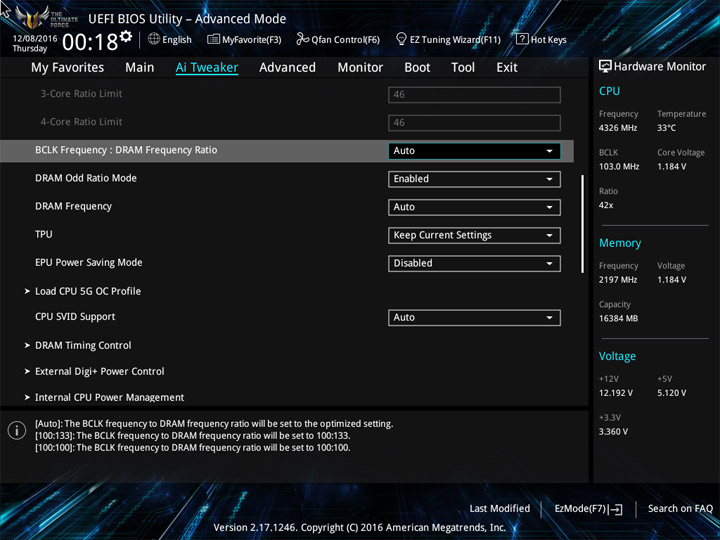Image resolution: width=720 pixels, height=540 pixels.
Task: Click the CPU temperature value 33°C
Action: pyautogui.click(x=666, y=128)
